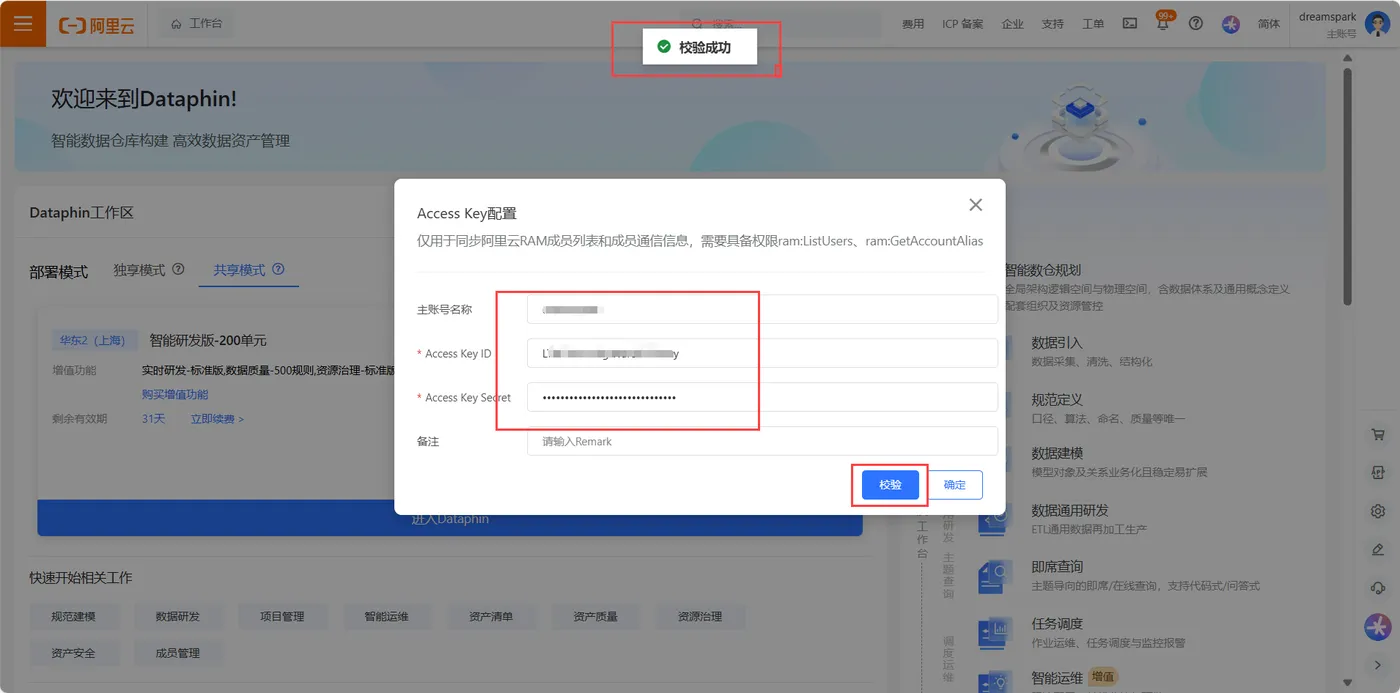This screenshot has width=1400, height=693.
Task: Open the AI assistant icon in top bar
Action: 1231,24
